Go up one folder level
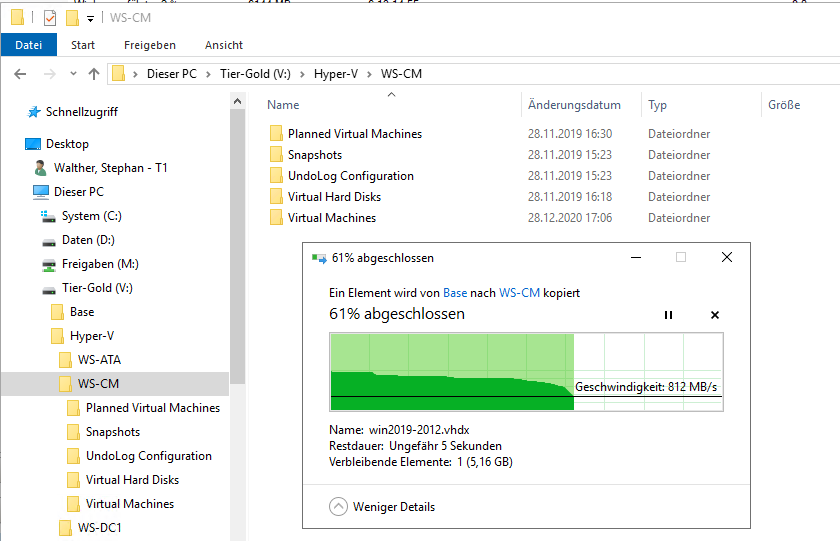 pyautogui.click(x=94, y=74)
